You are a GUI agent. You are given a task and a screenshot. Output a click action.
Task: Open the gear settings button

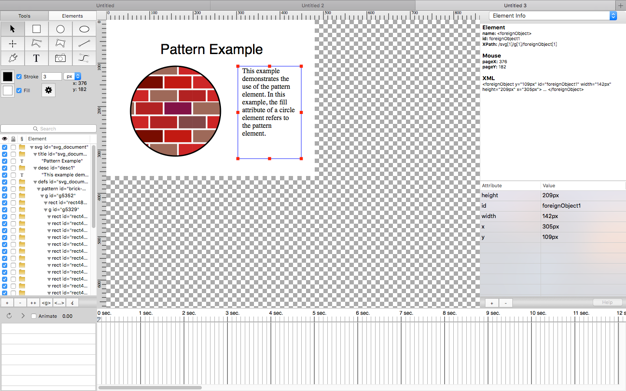point(48,90)
